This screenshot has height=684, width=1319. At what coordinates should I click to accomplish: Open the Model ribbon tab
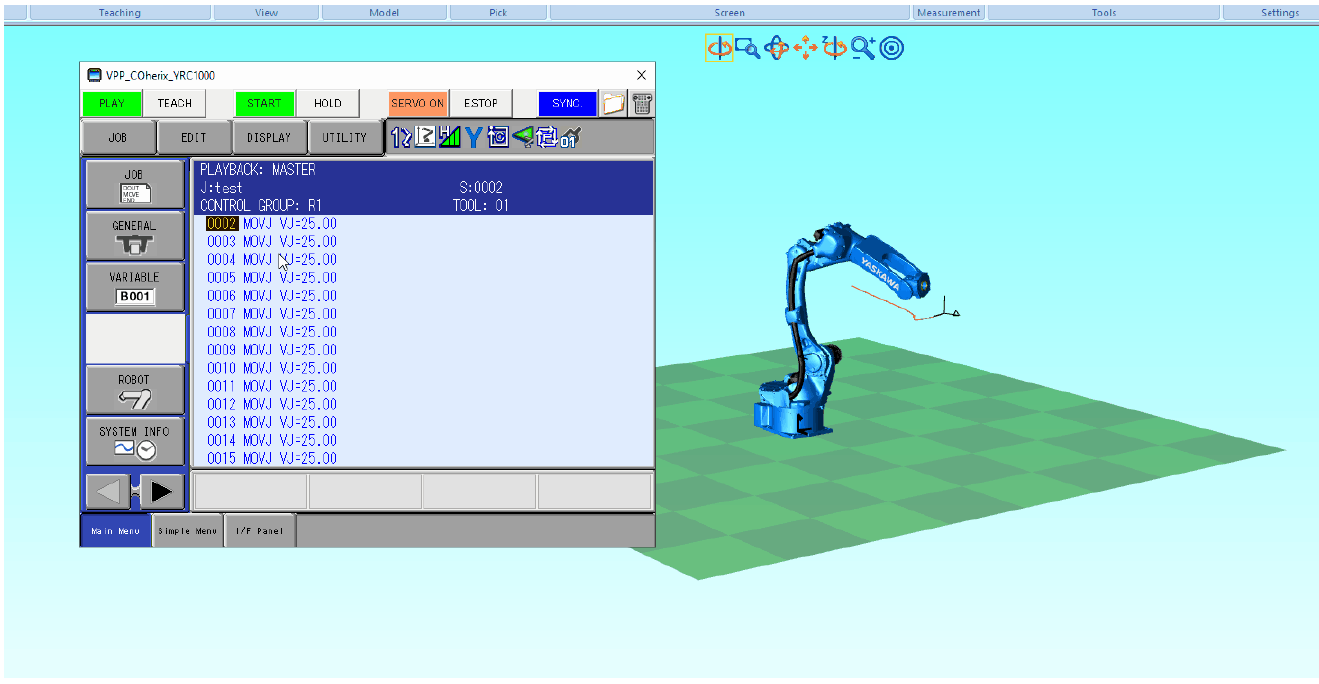(384, 13)
